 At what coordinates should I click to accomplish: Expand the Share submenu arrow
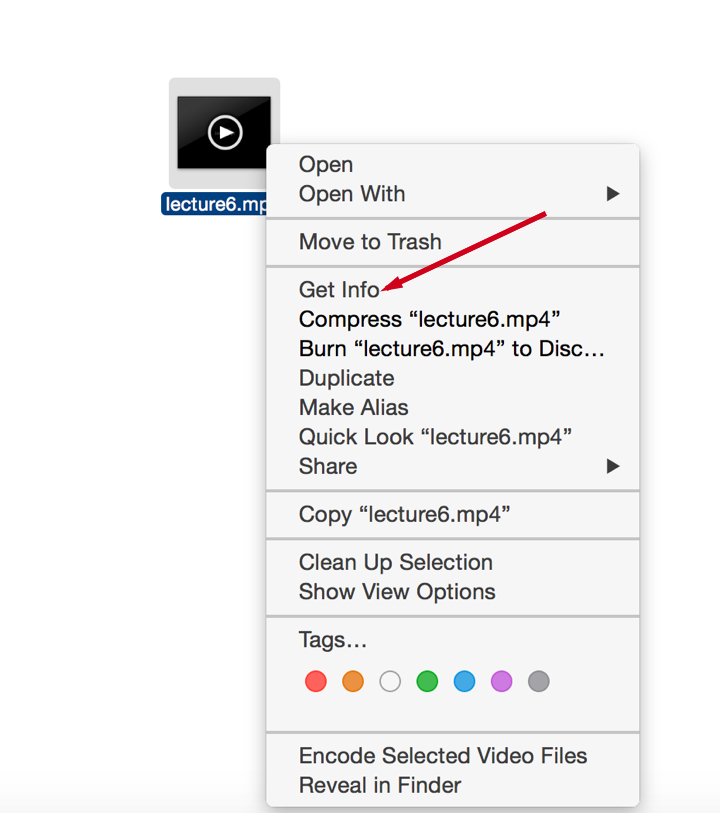click(613, 466)
